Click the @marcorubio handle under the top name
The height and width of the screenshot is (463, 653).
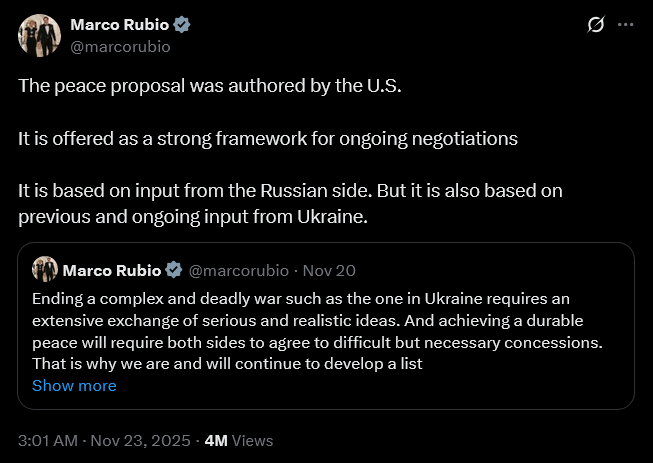(x=120, y=45)
